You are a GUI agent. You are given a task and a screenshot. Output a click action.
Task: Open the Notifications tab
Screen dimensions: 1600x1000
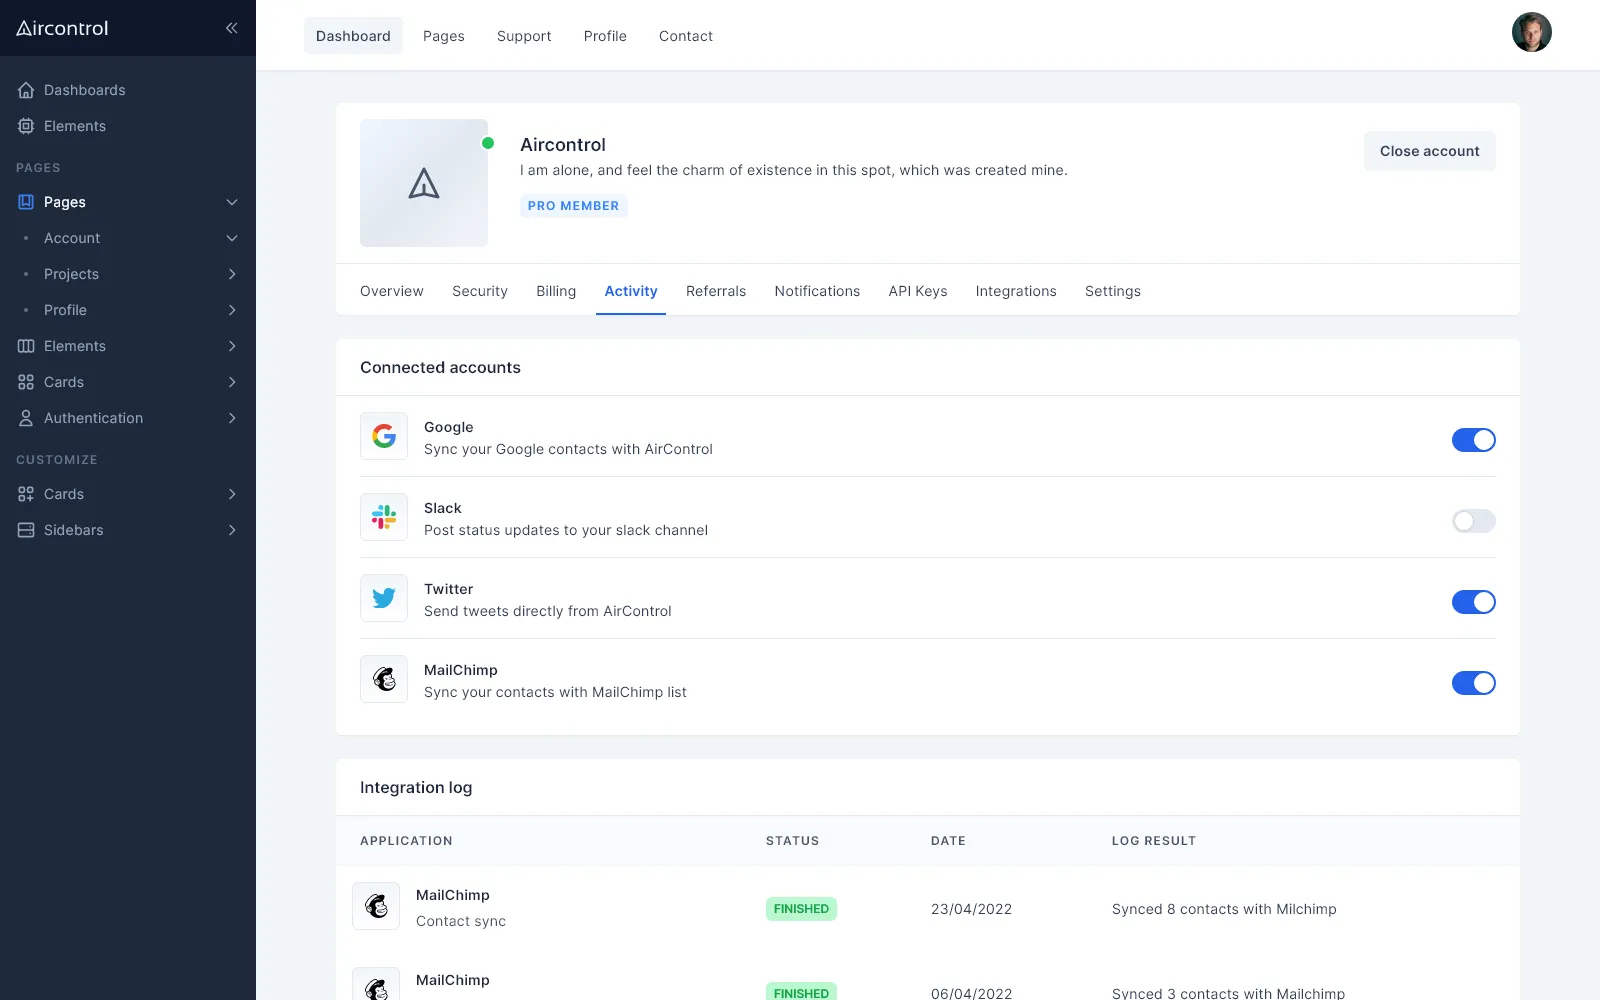tap(817, 291)
